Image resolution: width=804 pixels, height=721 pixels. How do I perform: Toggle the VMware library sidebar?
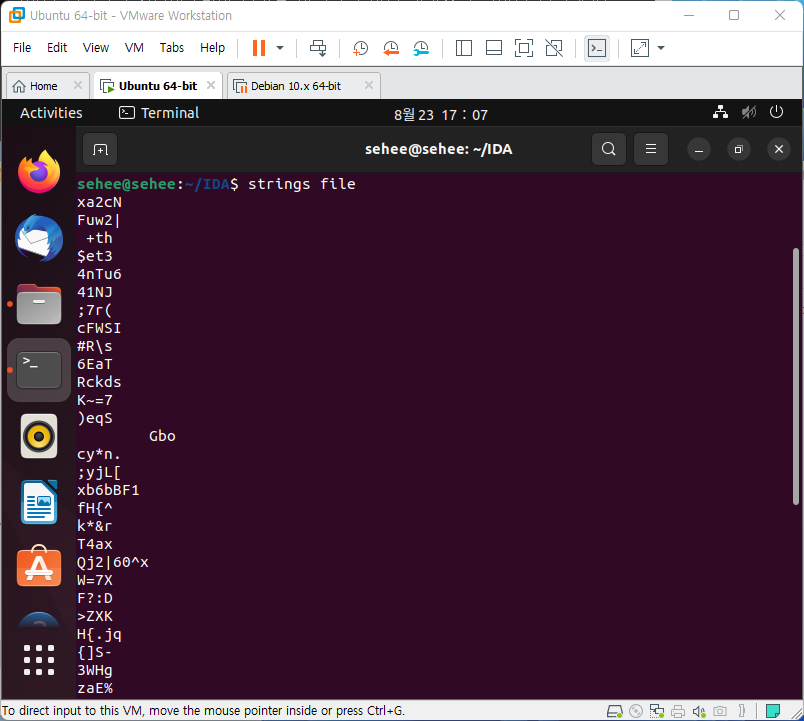[464, 48]
